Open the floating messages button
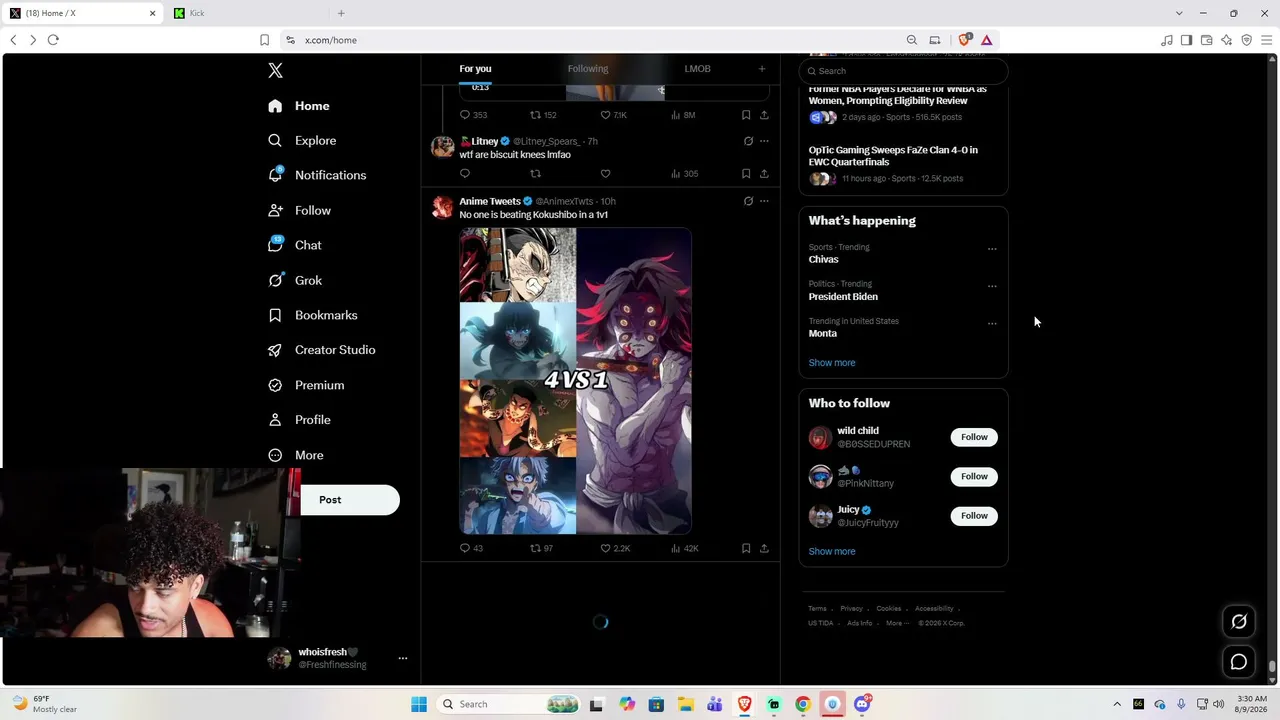The width and height of the screenshot is (1280, 720). coord(1239,662)
